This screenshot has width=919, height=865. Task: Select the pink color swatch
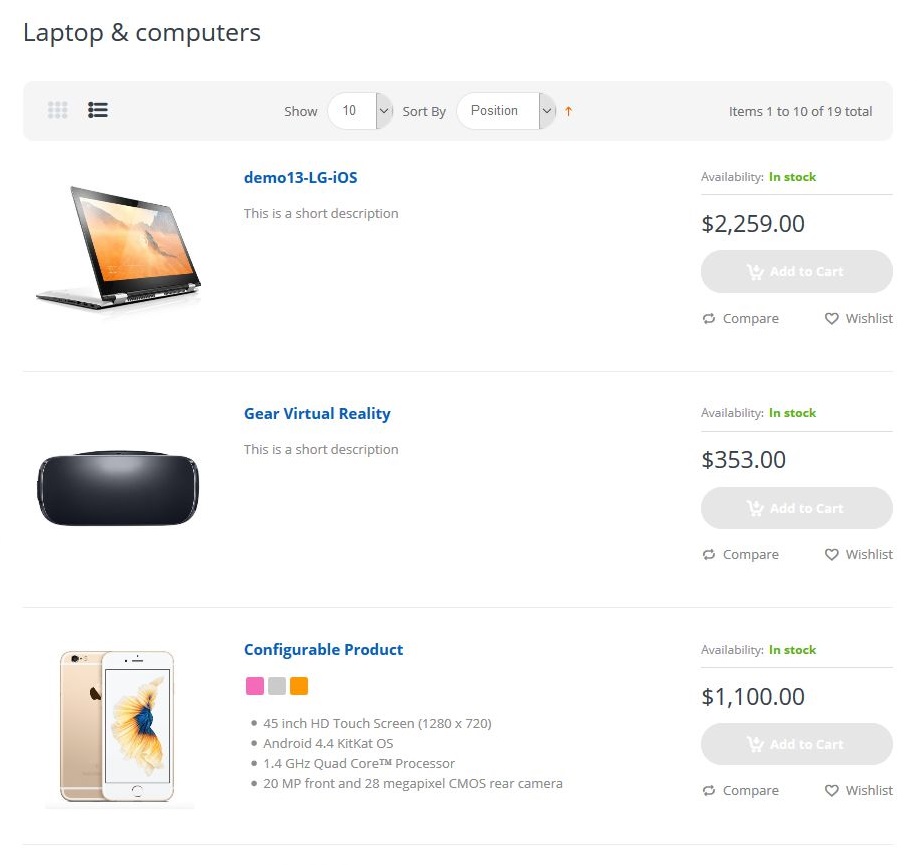[x=255, y=686]
